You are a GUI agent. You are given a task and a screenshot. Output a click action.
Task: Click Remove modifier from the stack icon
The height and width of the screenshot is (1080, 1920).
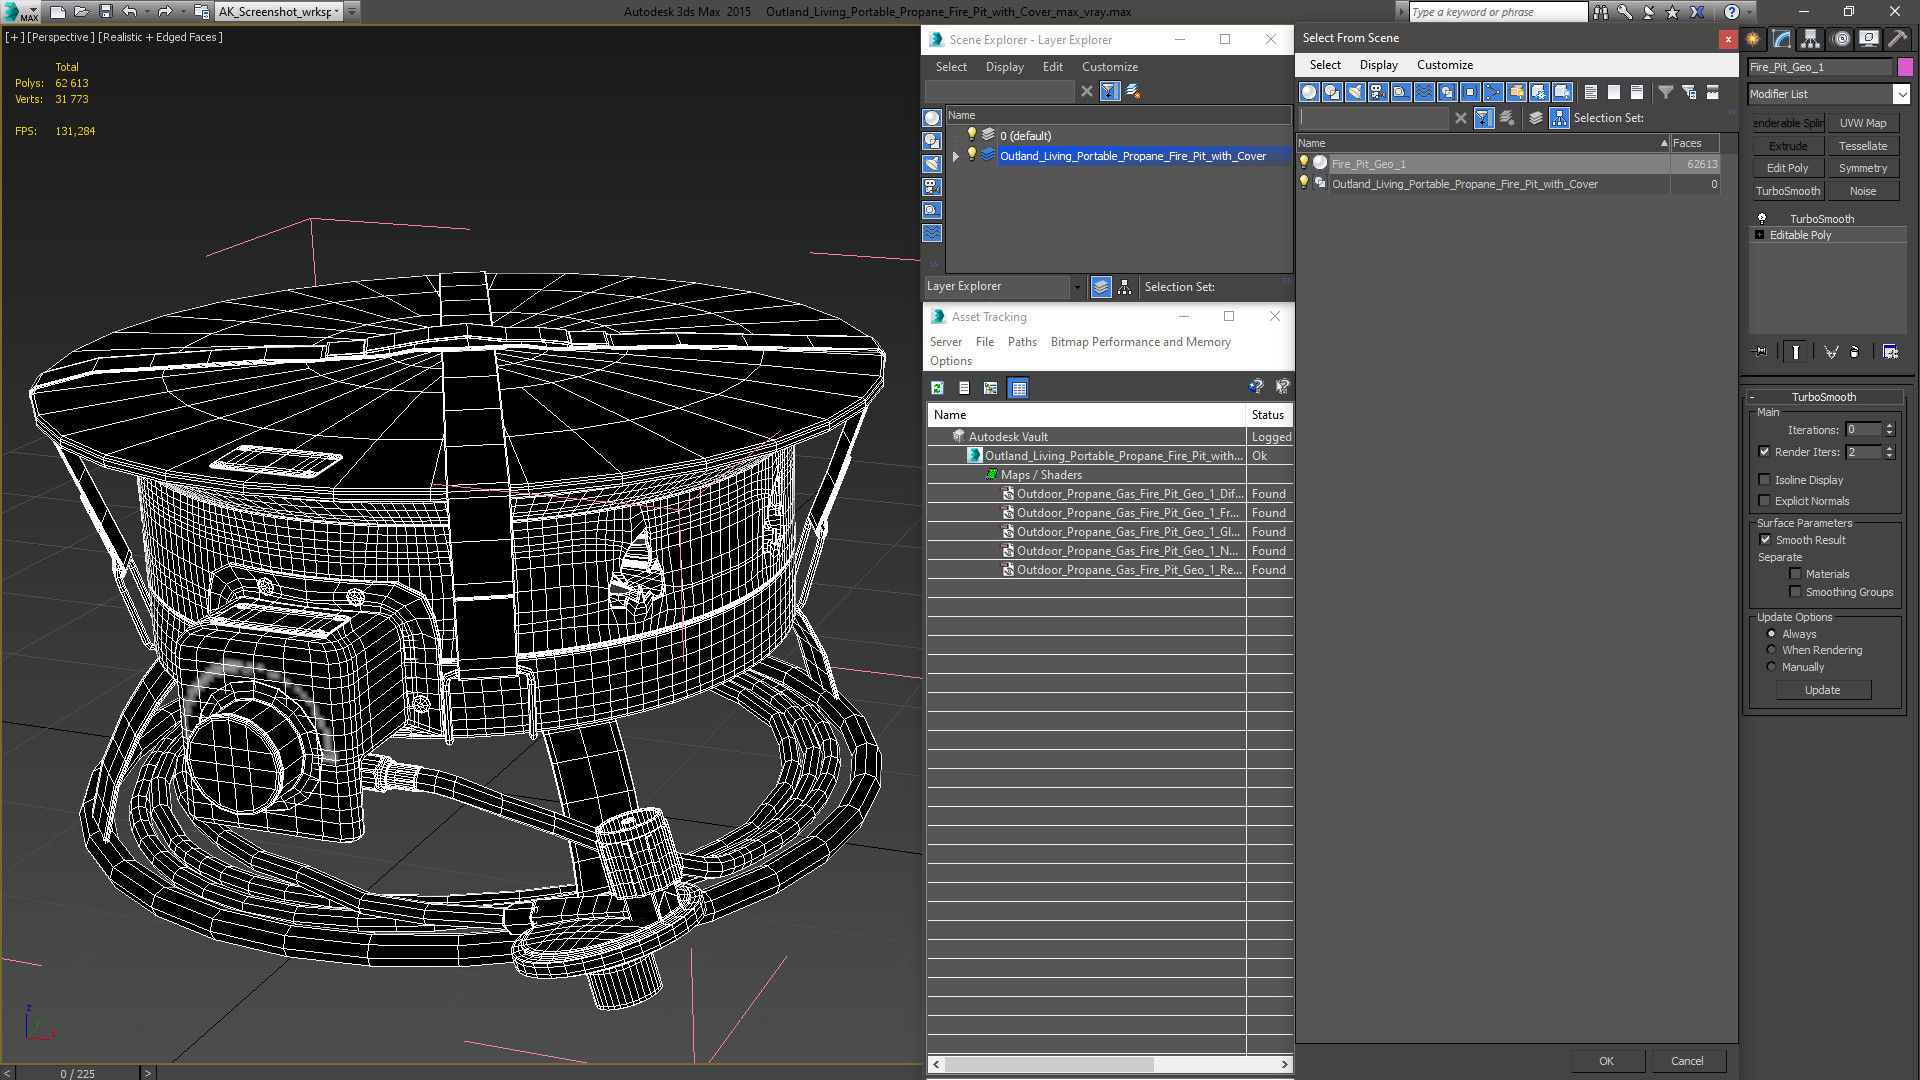point(1855,352)
